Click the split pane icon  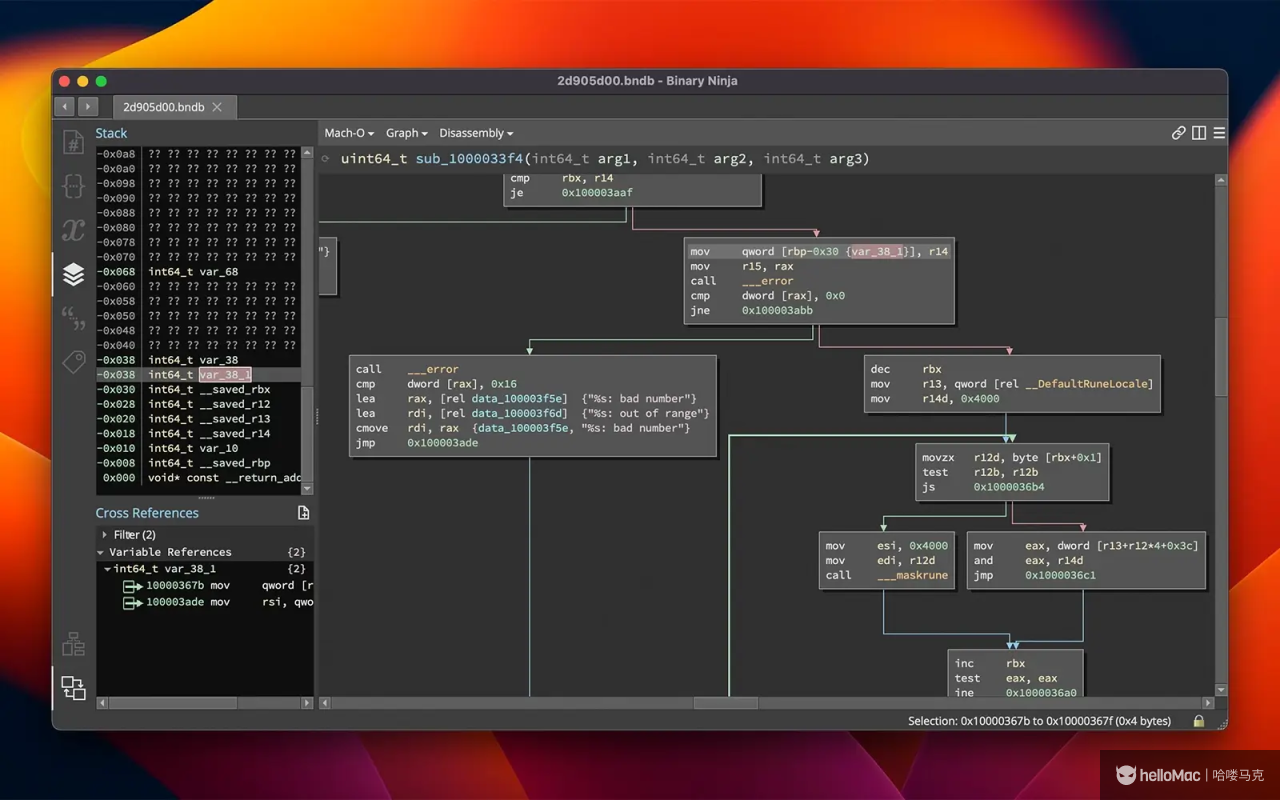1199,133
